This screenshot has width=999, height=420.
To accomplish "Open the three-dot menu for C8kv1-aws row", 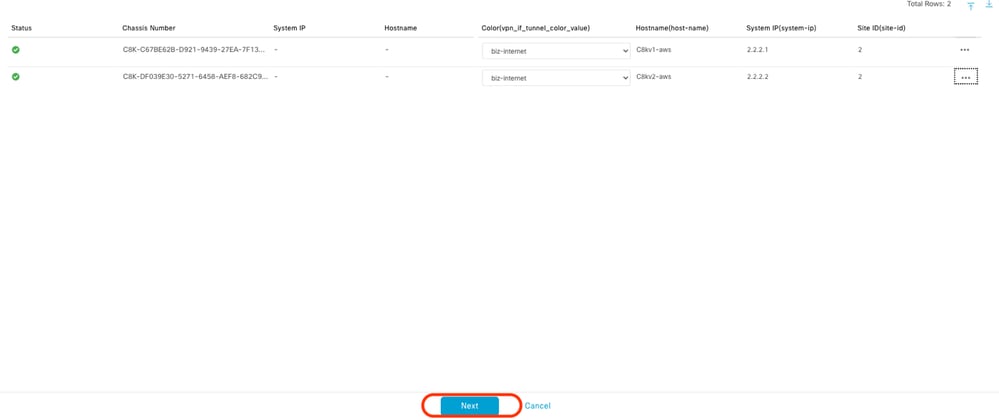I will pyautogui.click(x=965, y=50).
